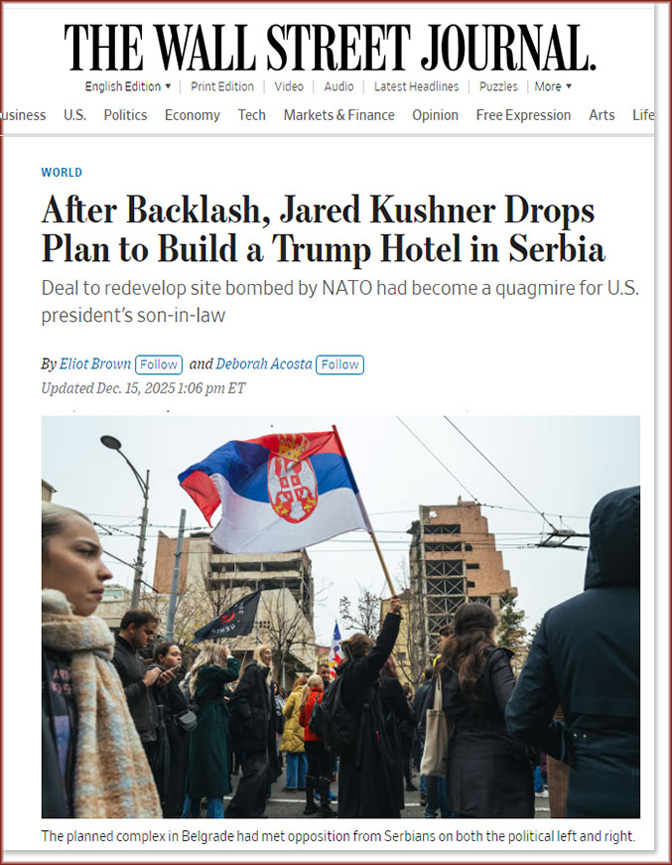
Task: Select the U.S. navigation tab
Action: point(74,115)
